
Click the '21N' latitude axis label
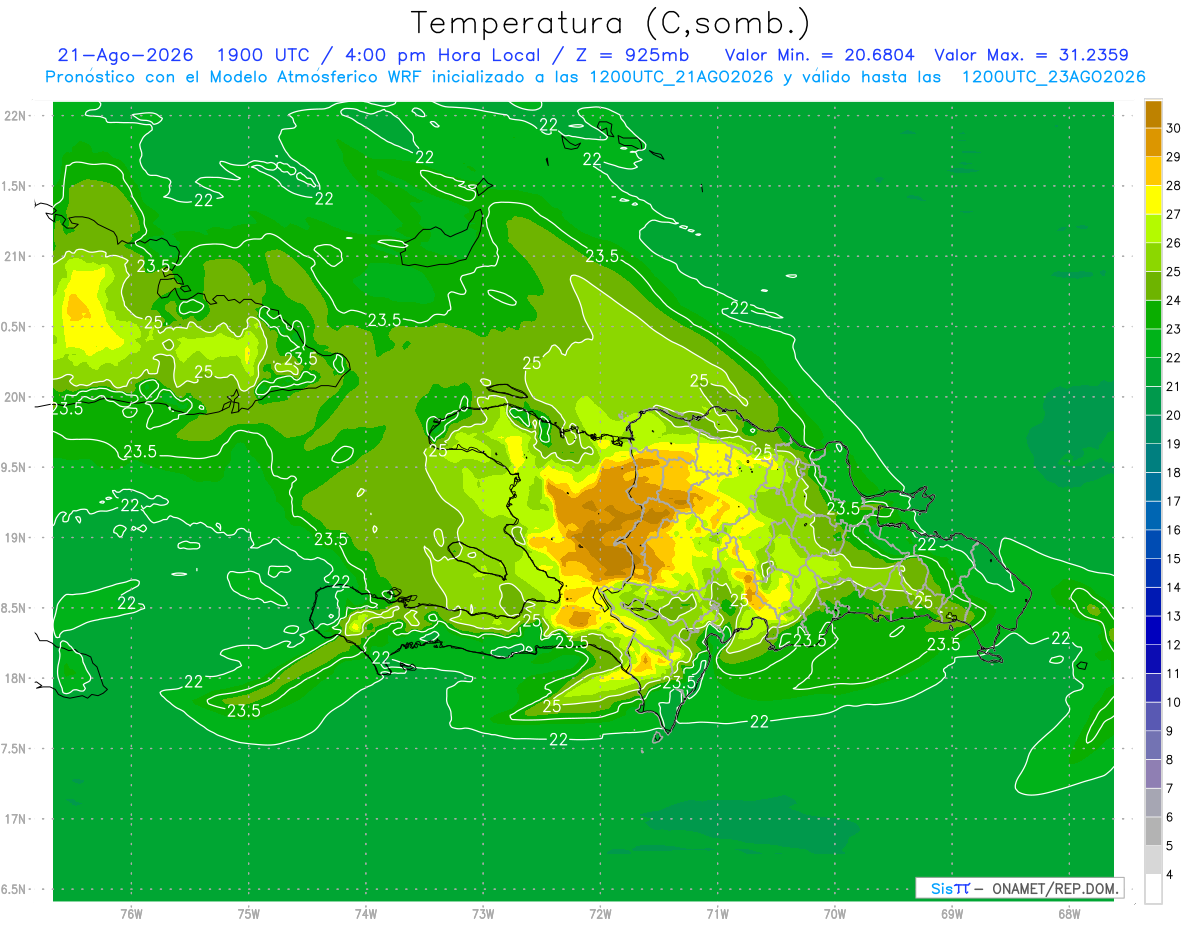click(17, 256)
